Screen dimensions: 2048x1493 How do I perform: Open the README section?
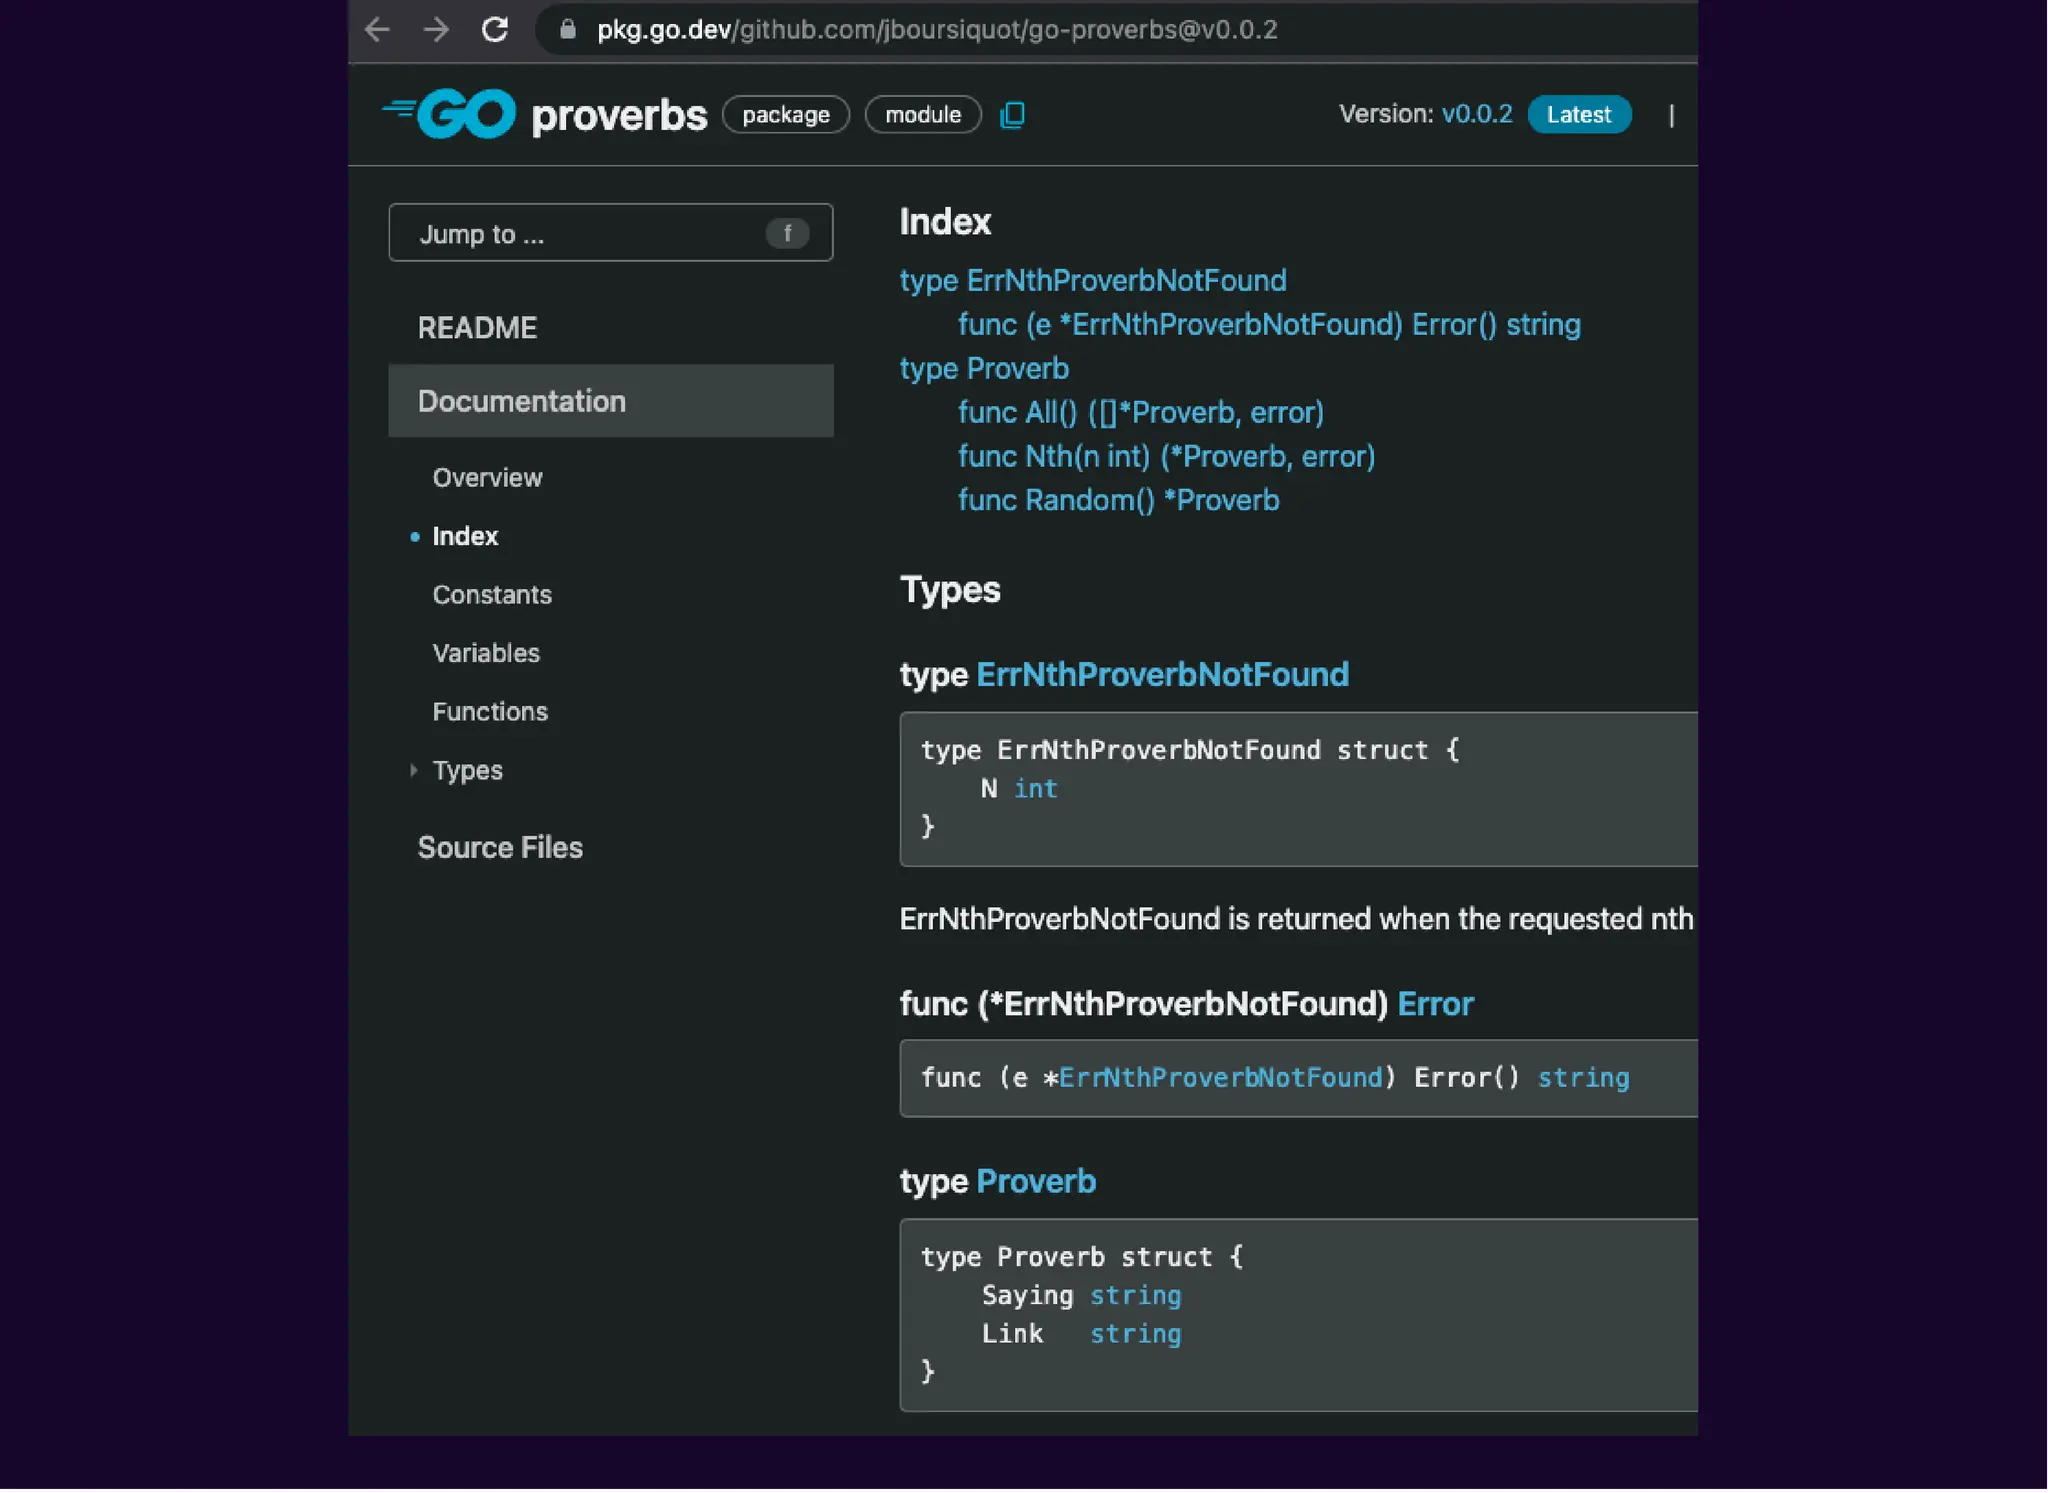tap(477, 328)
